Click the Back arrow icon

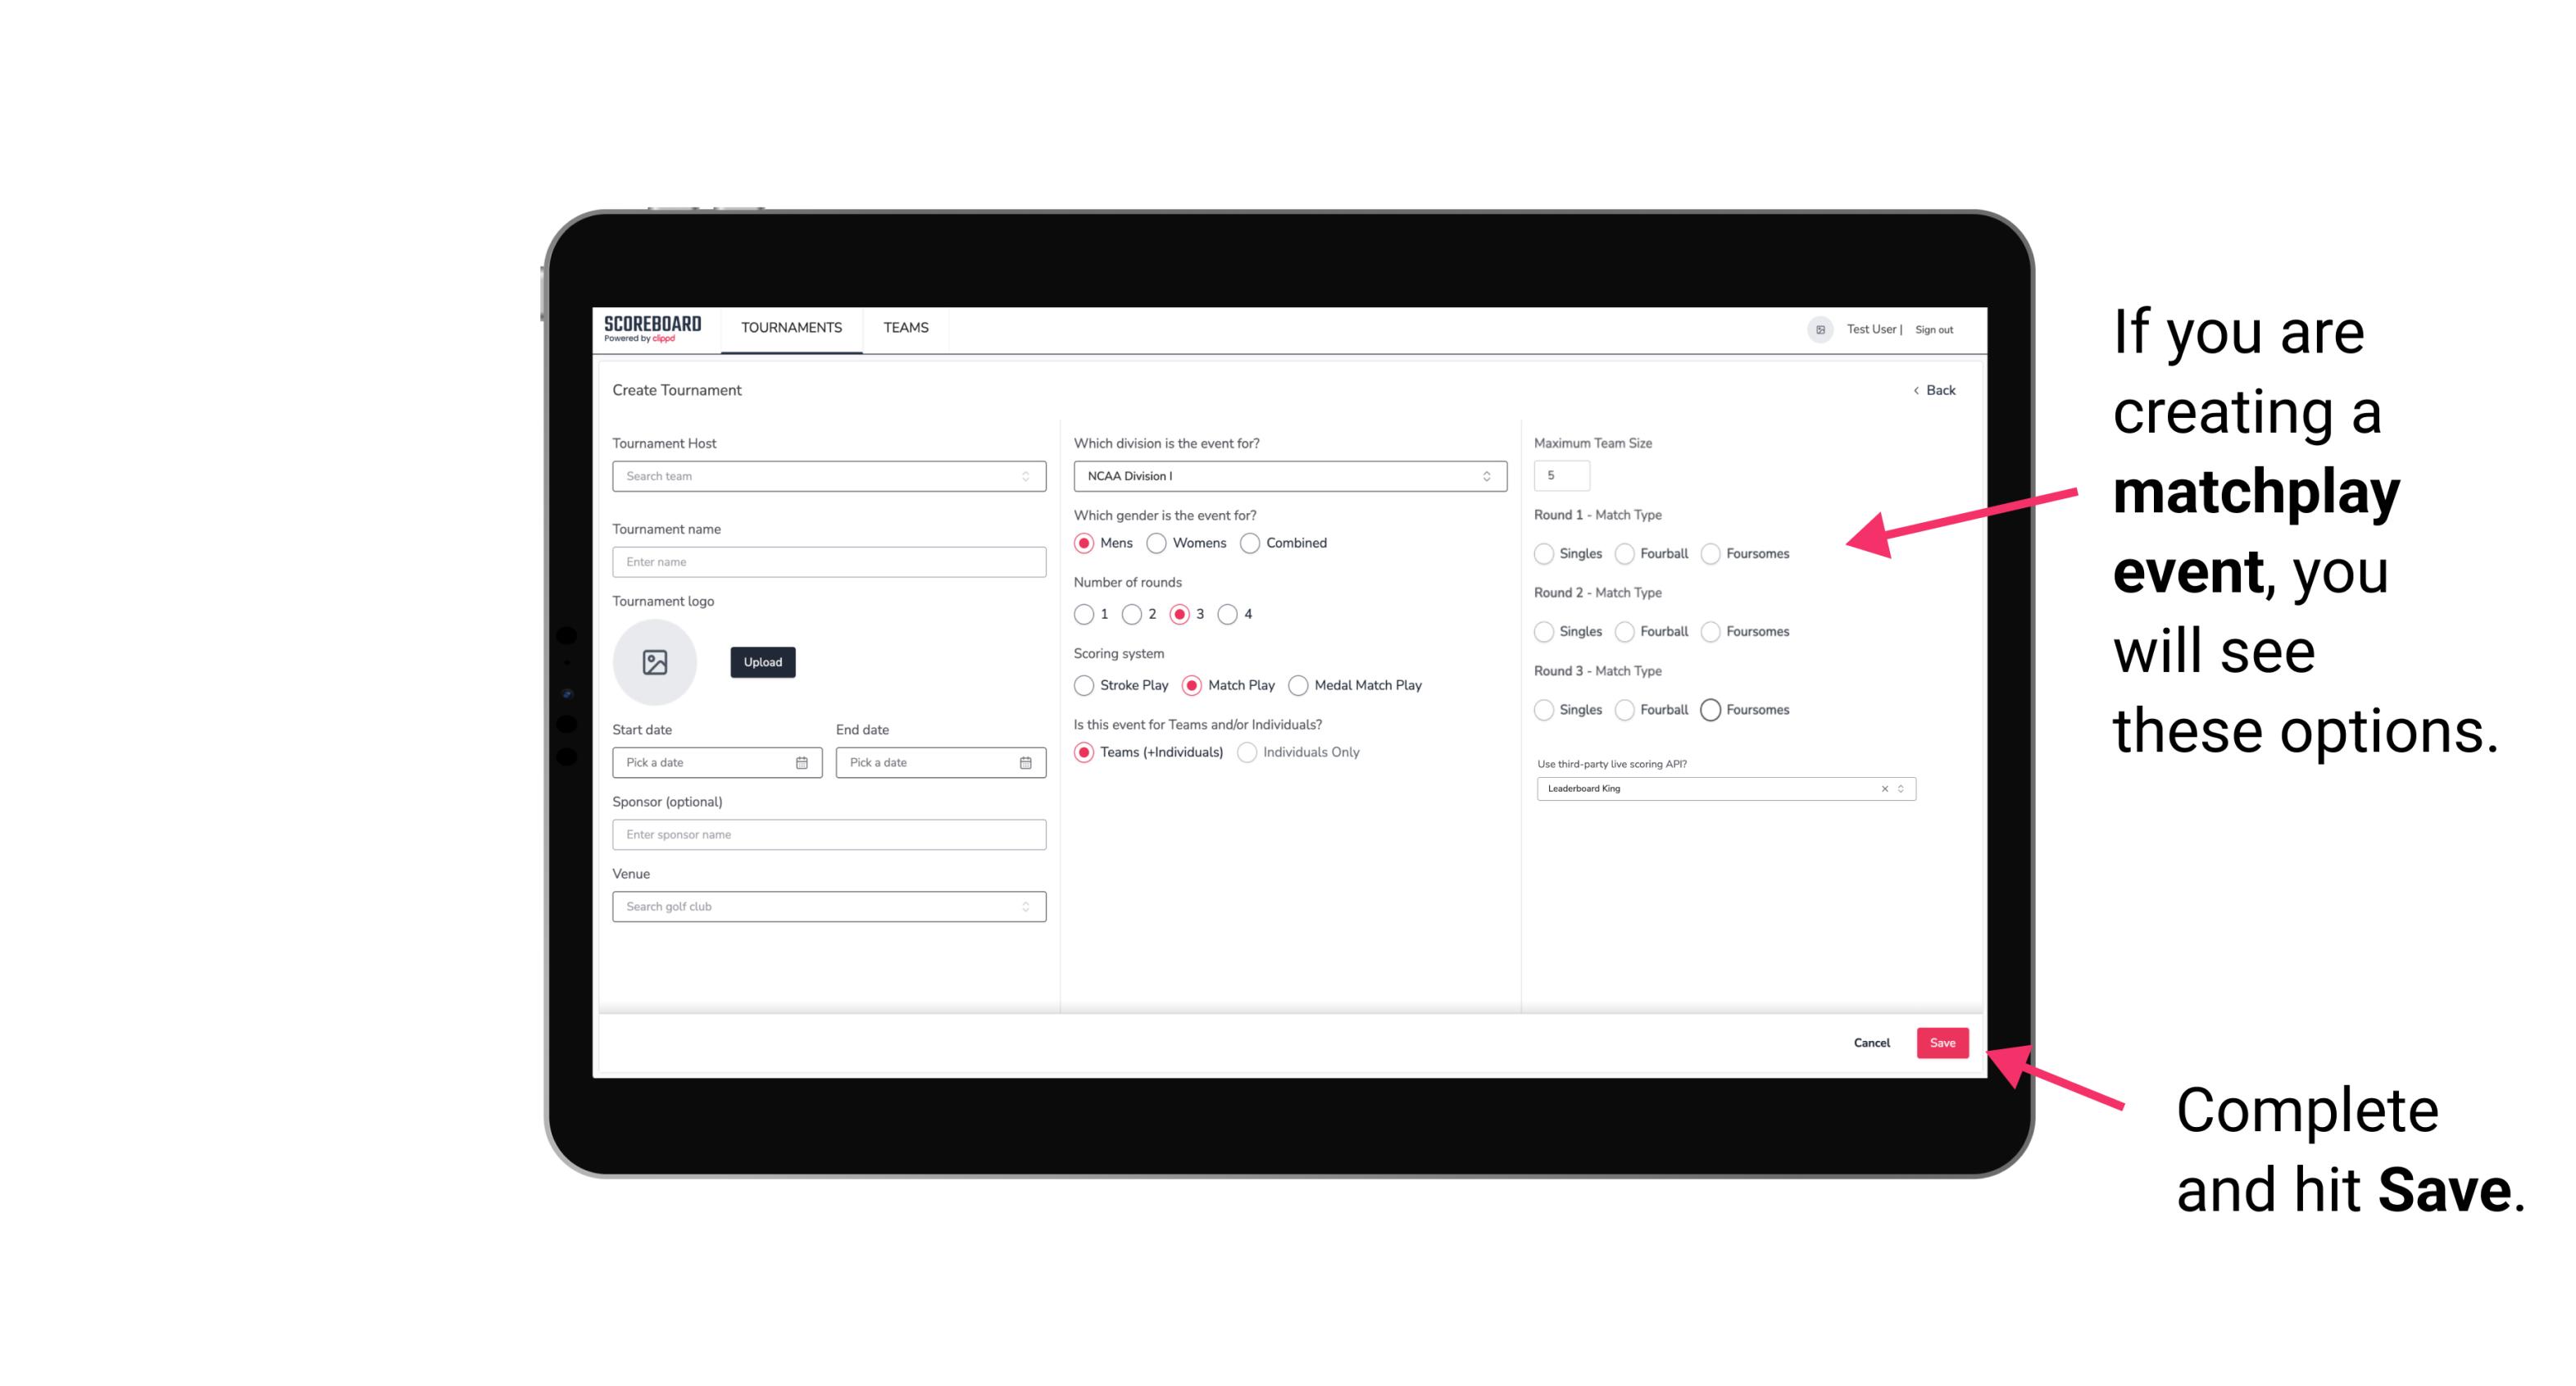1915,391
